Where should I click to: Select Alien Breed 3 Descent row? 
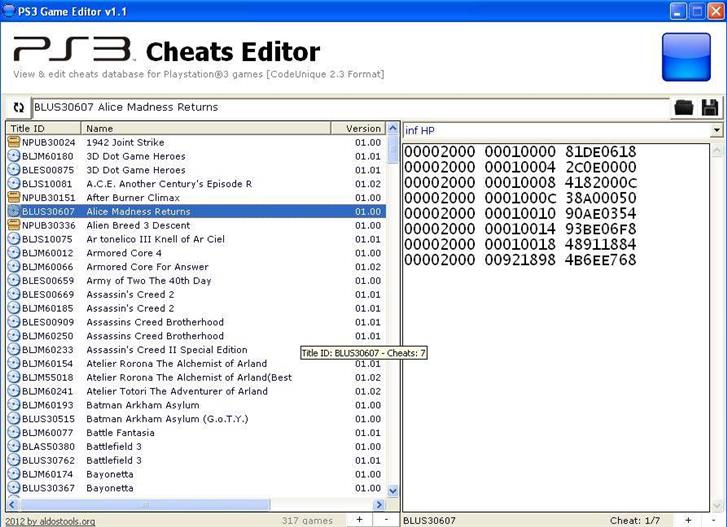coord(196,225)
